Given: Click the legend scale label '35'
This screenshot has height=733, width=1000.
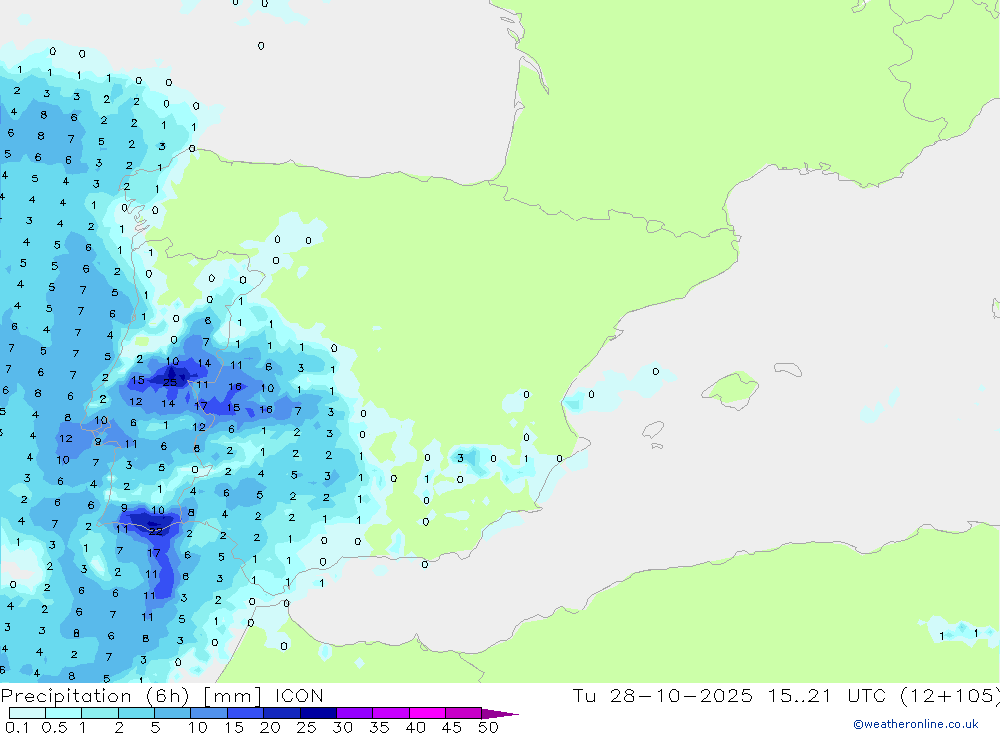Looking at the screenshot, I should [379, 727].
